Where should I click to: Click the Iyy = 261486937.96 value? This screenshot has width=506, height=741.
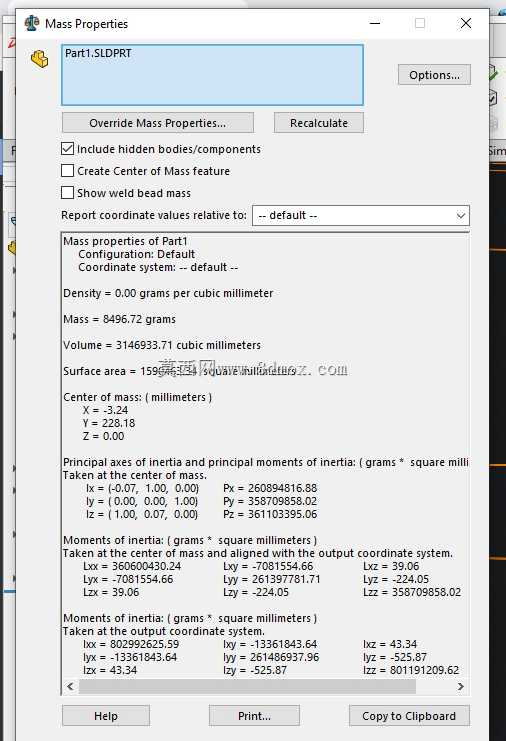[271, 657]
